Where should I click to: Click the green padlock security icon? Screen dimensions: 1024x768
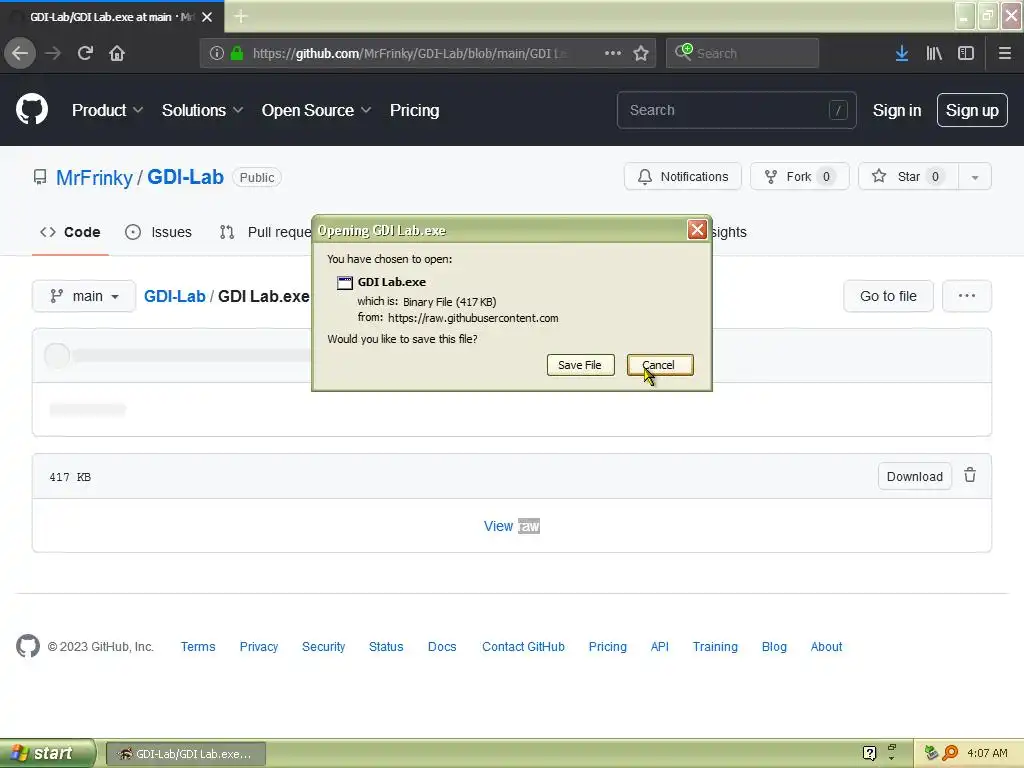tap(237, 53)
